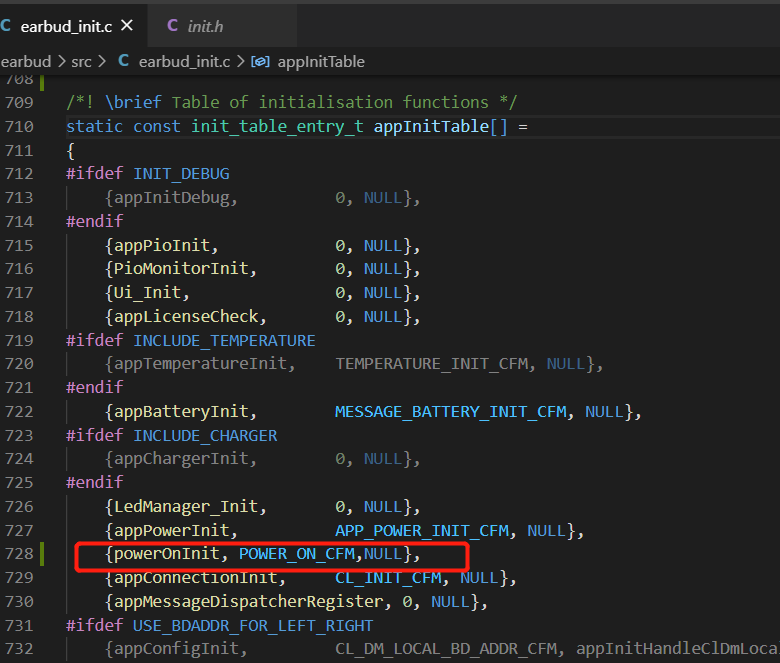Click line number 728 in the gutter
The image size is (780, 663).
coord(20,554)
